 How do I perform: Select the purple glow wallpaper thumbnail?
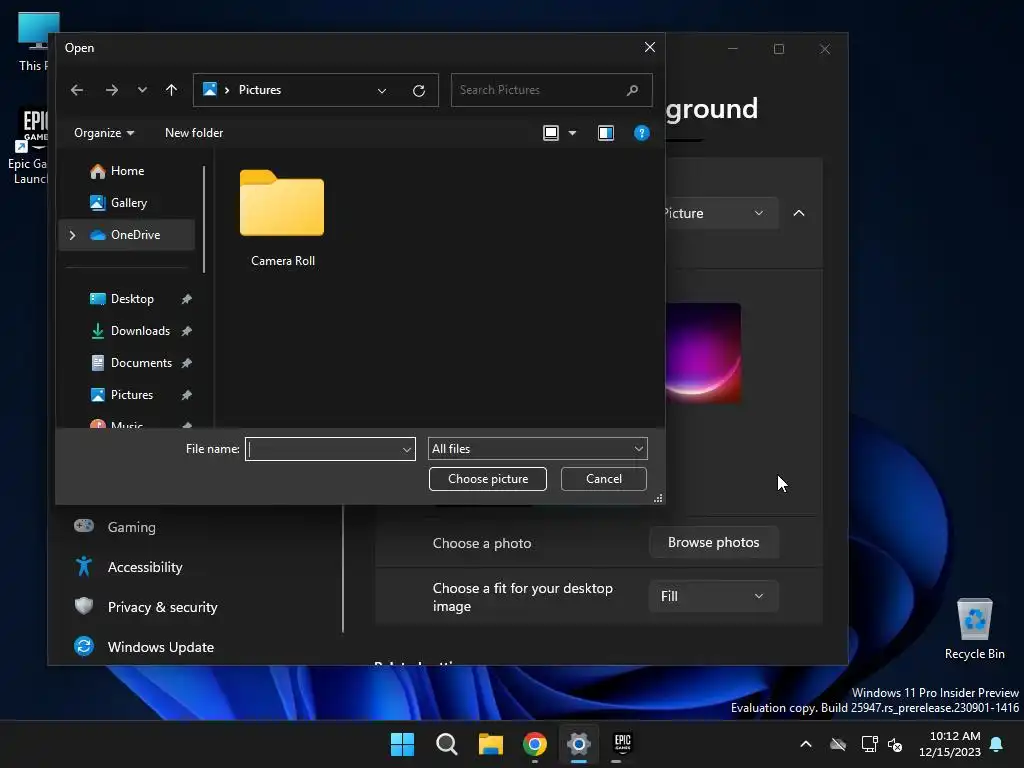point(703,353)
